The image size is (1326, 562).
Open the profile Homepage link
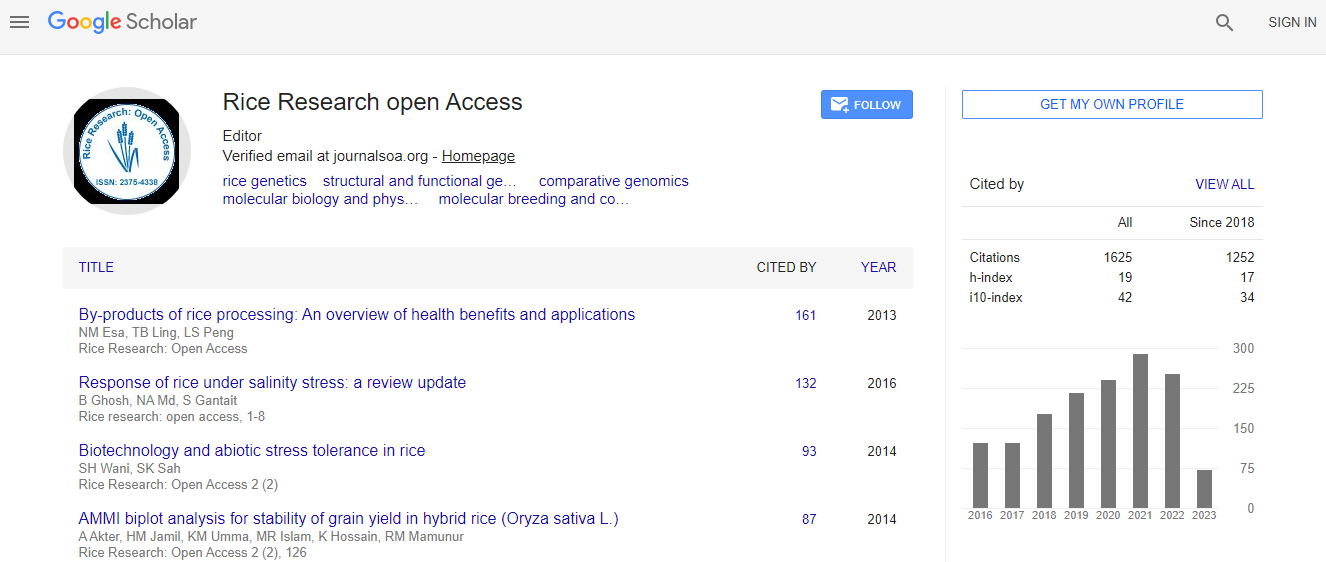478,156
